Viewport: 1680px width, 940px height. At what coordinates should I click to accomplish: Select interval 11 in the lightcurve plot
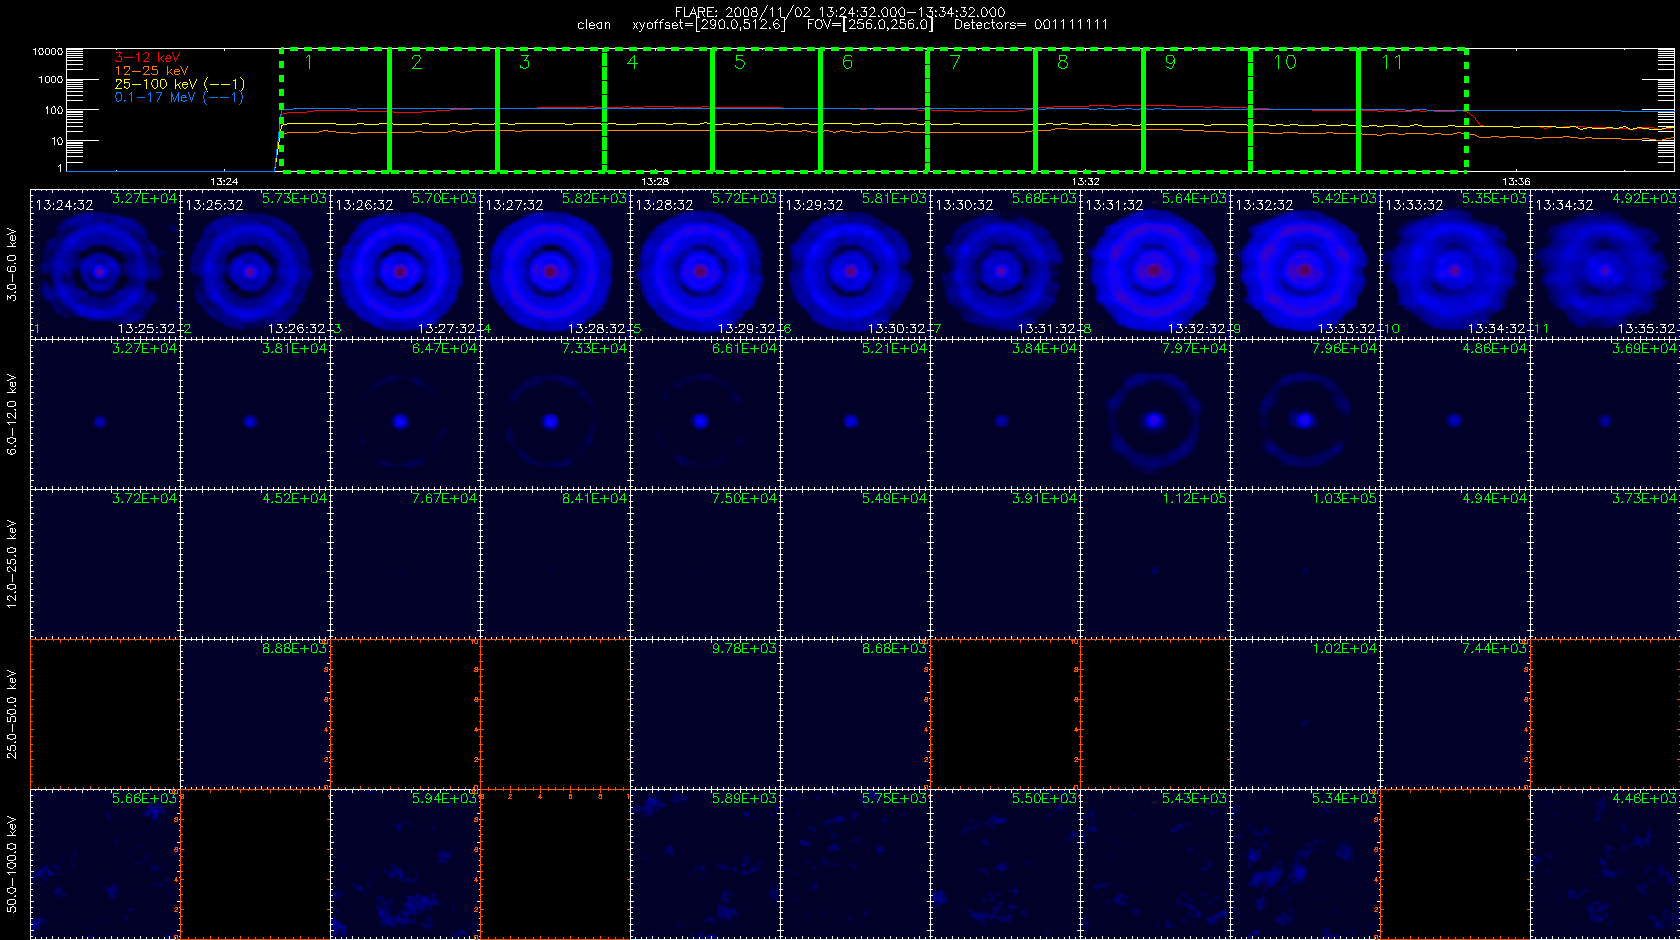pos(1413,110)
